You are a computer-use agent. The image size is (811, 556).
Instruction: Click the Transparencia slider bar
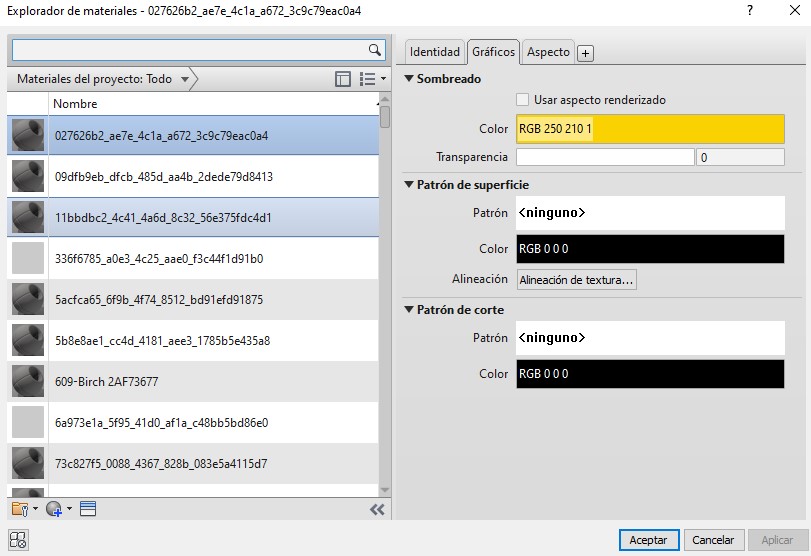(604, 157)
